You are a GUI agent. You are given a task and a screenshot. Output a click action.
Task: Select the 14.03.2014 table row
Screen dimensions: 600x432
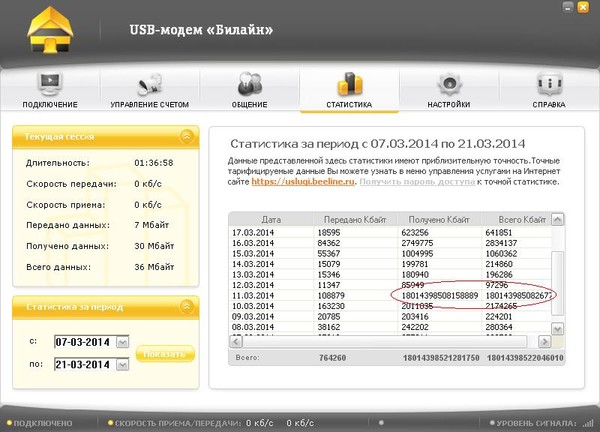click(390, 264)
